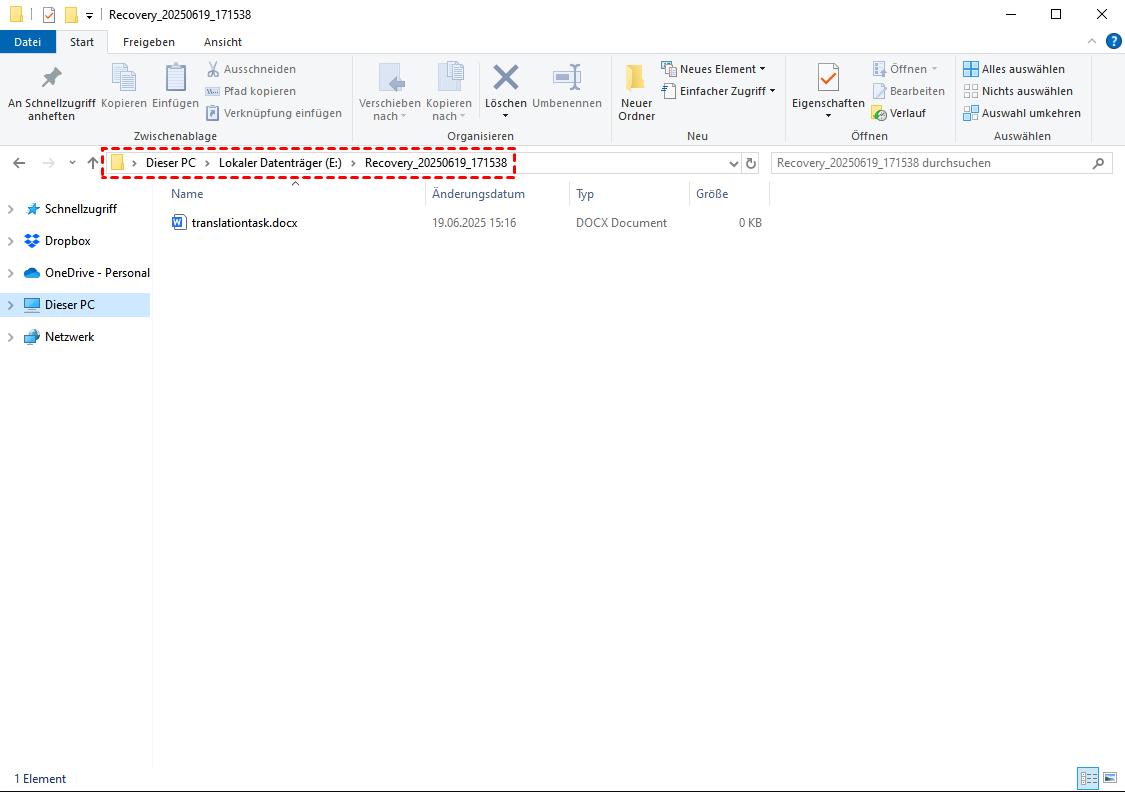This screenshot has width=1125, height=792.
Task: Click the Einfügen clipboard icon
Action: 175,77
